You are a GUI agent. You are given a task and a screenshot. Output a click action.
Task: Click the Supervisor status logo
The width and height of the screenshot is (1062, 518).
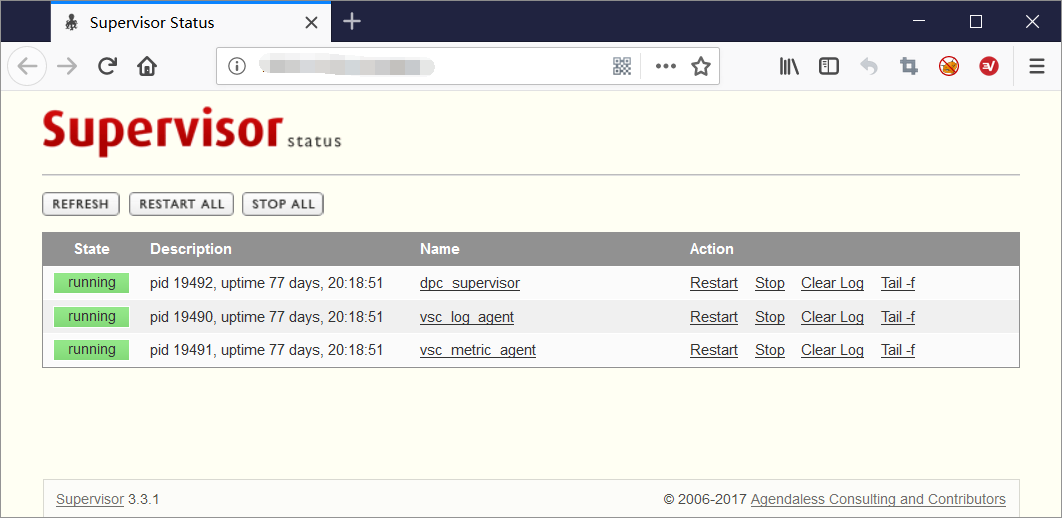tap(192, 131)
